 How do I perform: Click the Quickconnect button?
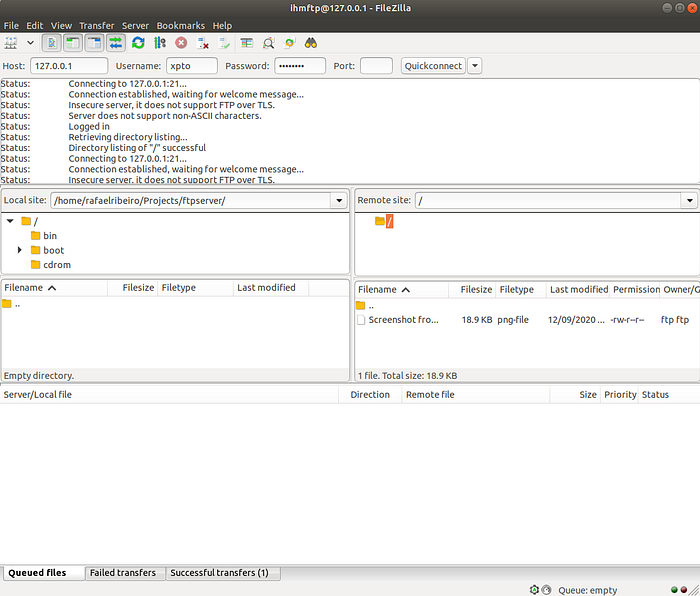pos(433,66)
